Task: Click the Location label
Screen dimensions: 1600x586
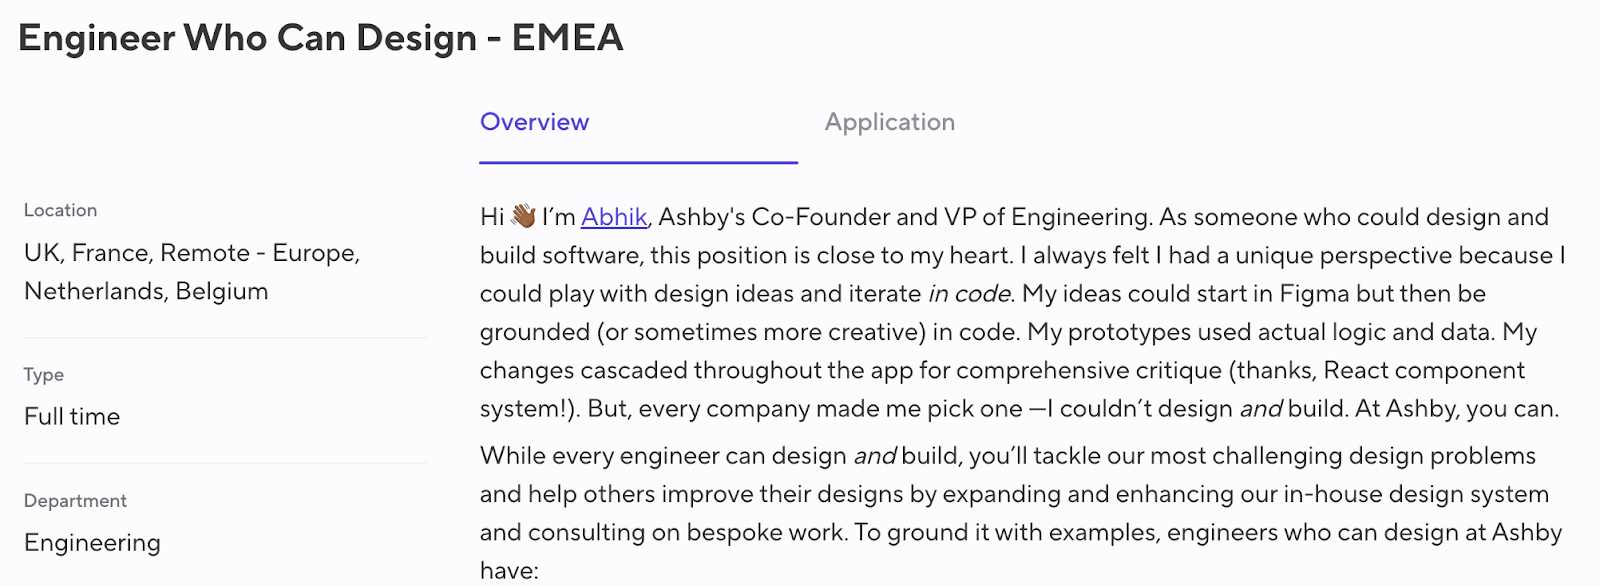Action: coord(60,210)
